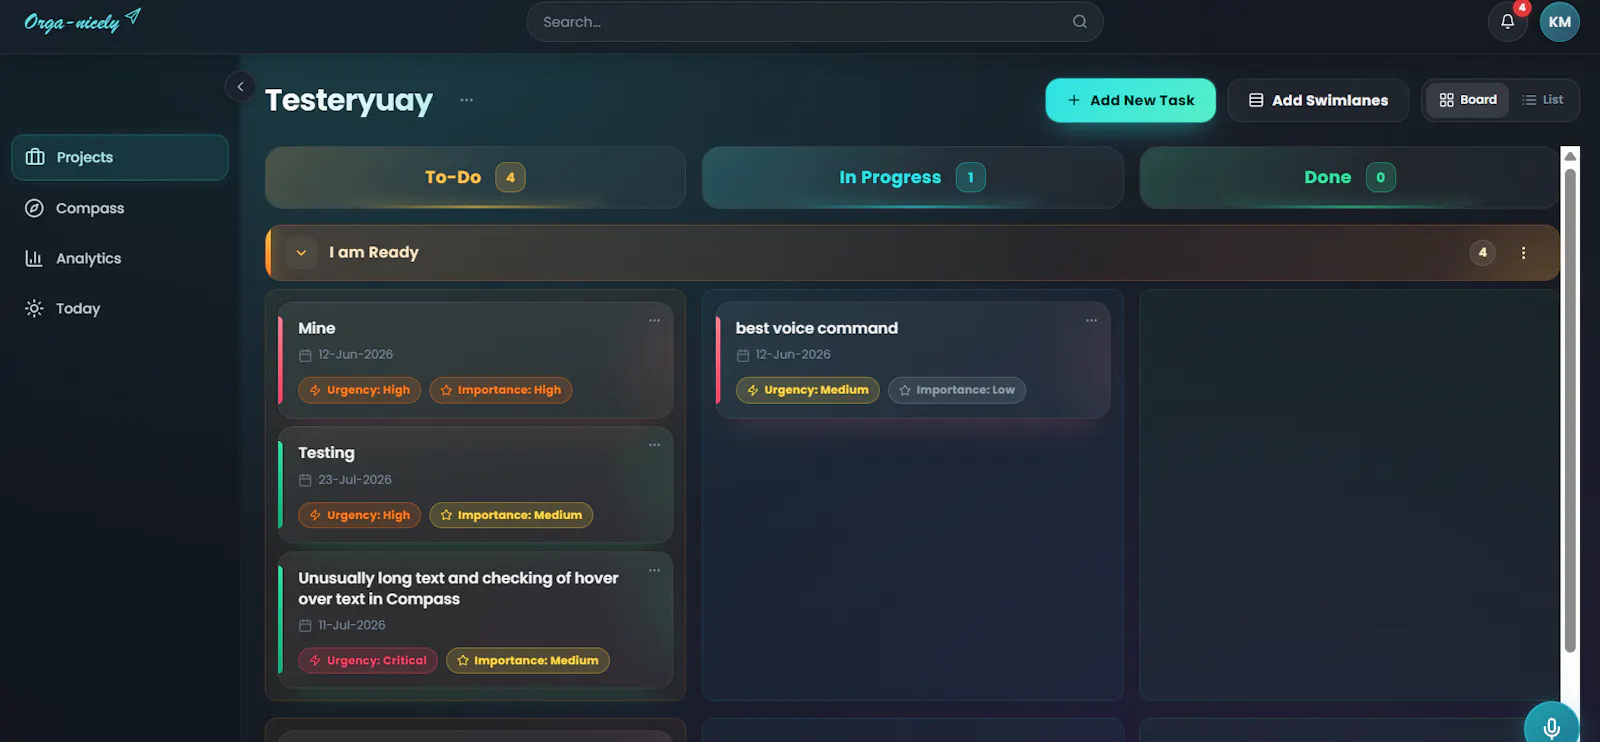Open the notifications bell
This screenshot has height=742, width=1600.
1507,22
